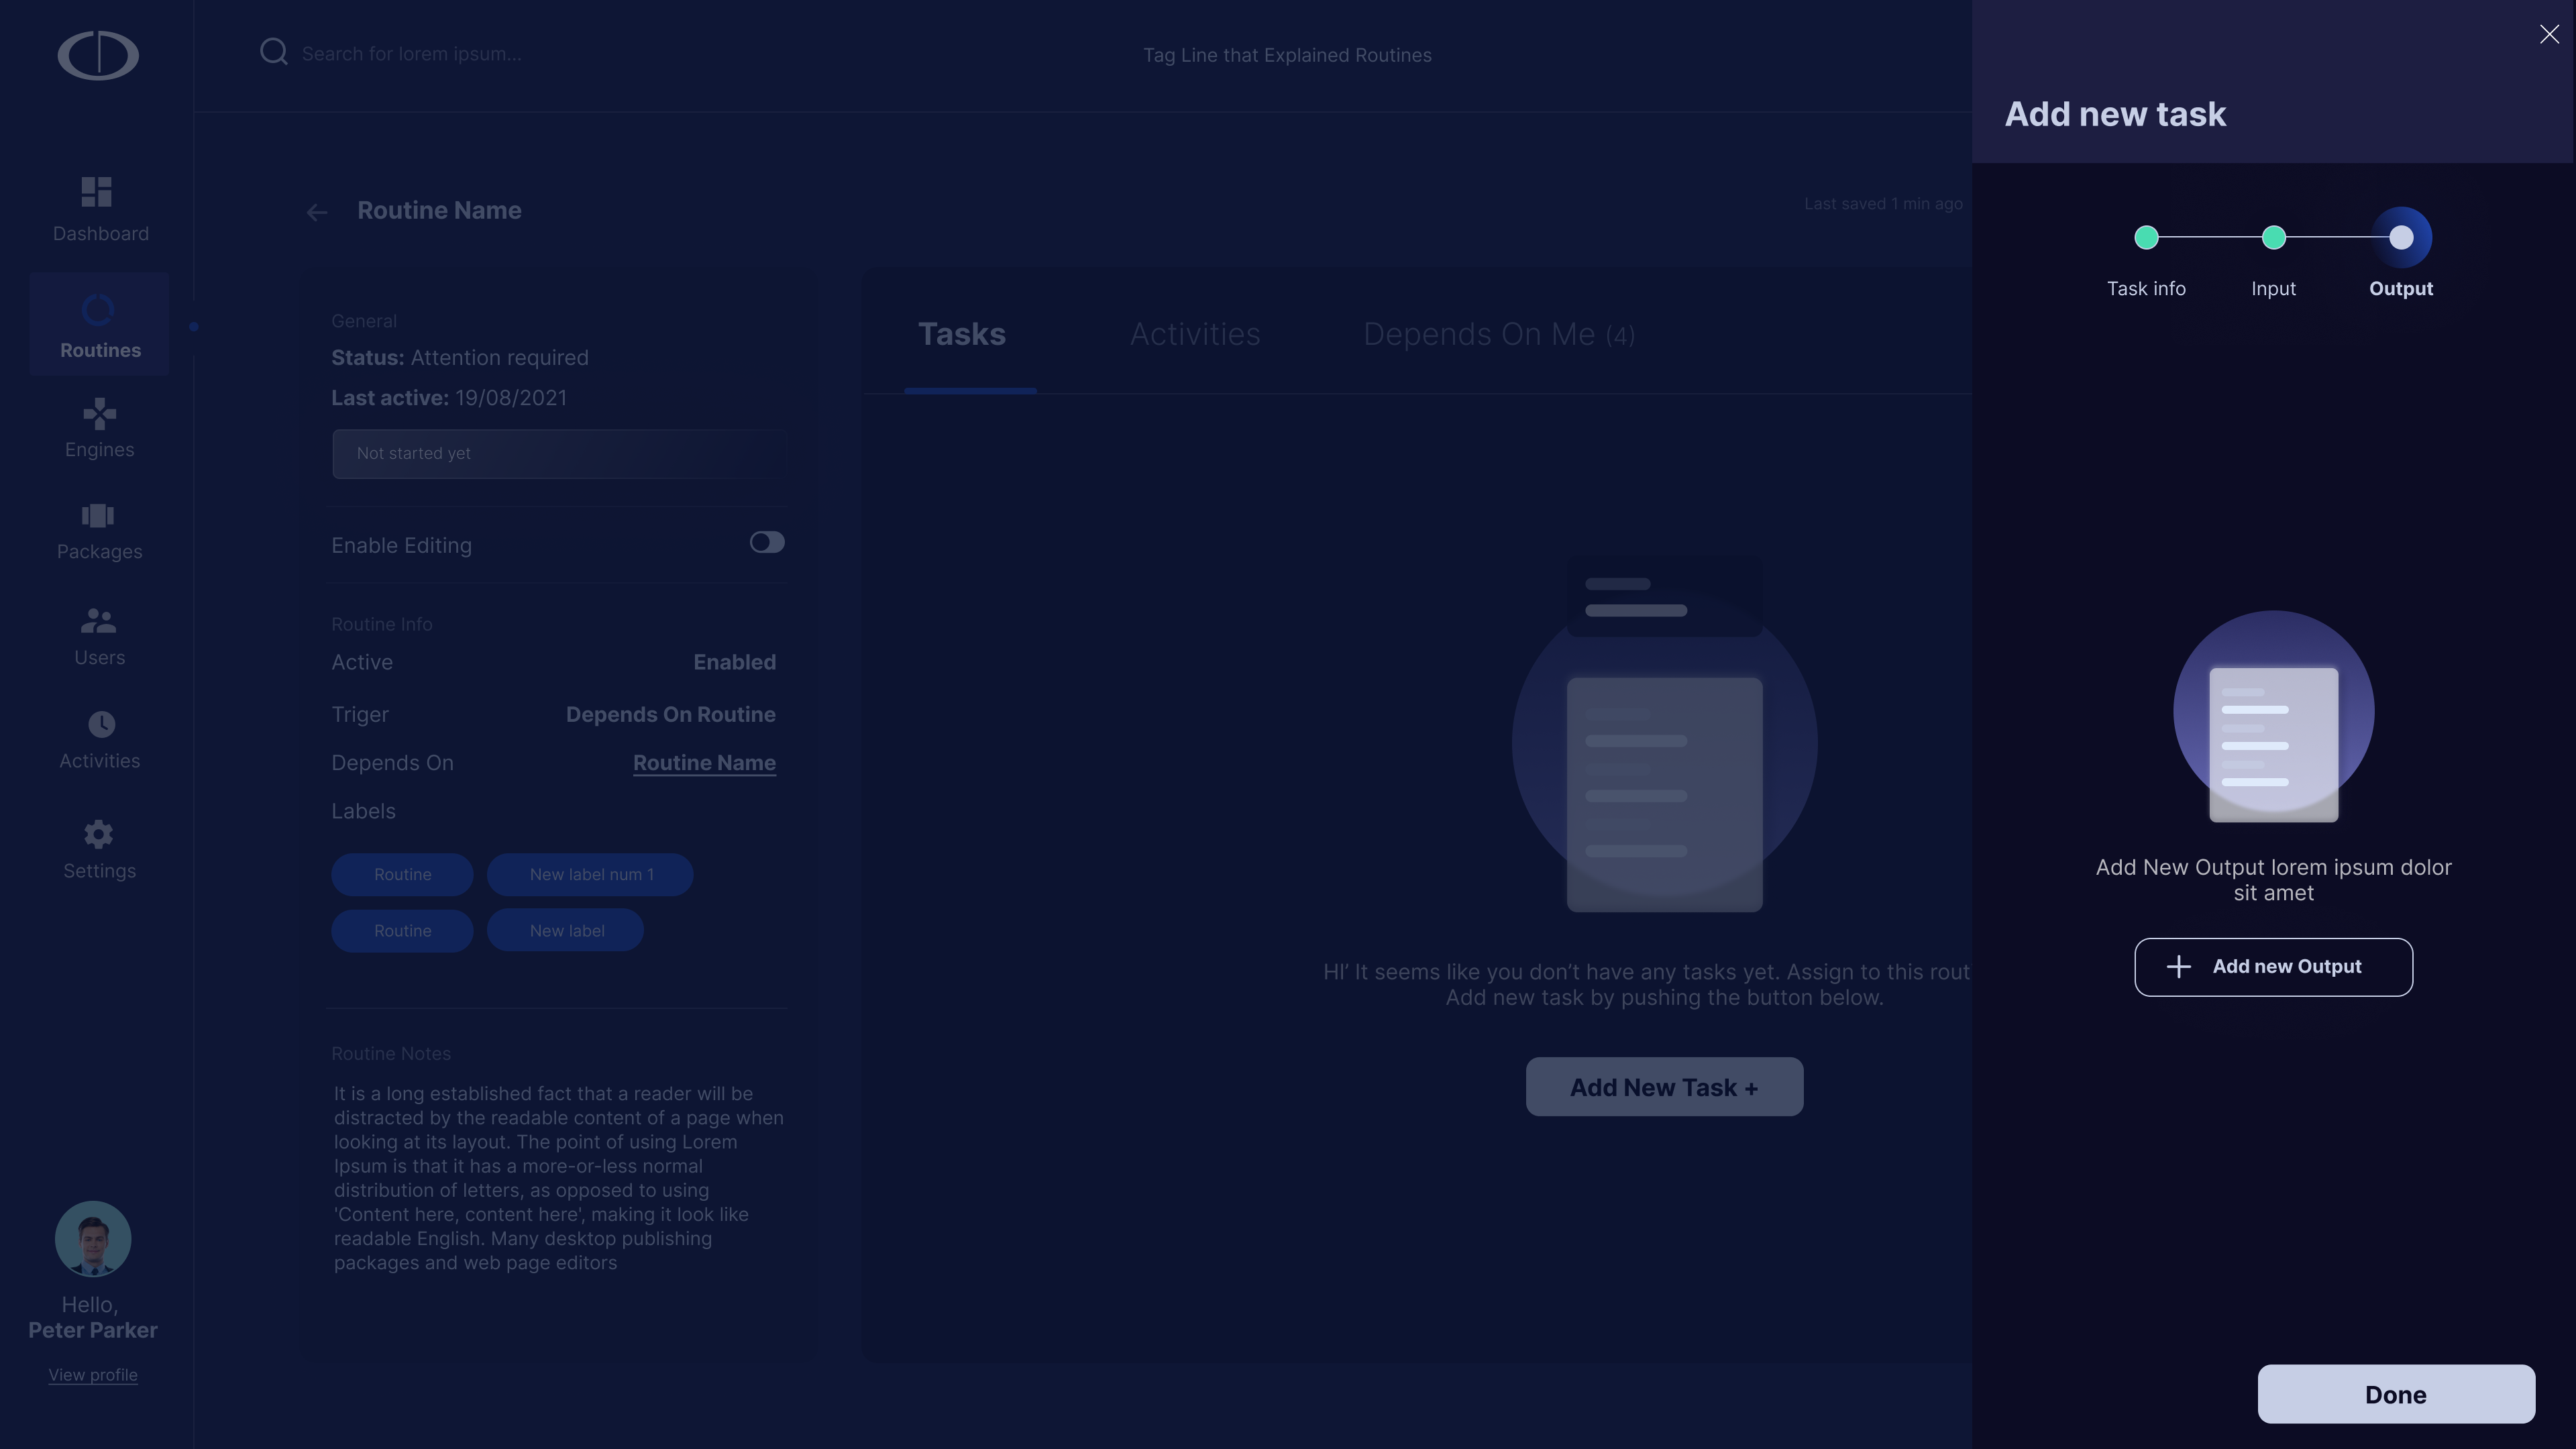This screenshot has height=1449, width=2576.
Task: Open the View profile link
Action: (93, 1375)
